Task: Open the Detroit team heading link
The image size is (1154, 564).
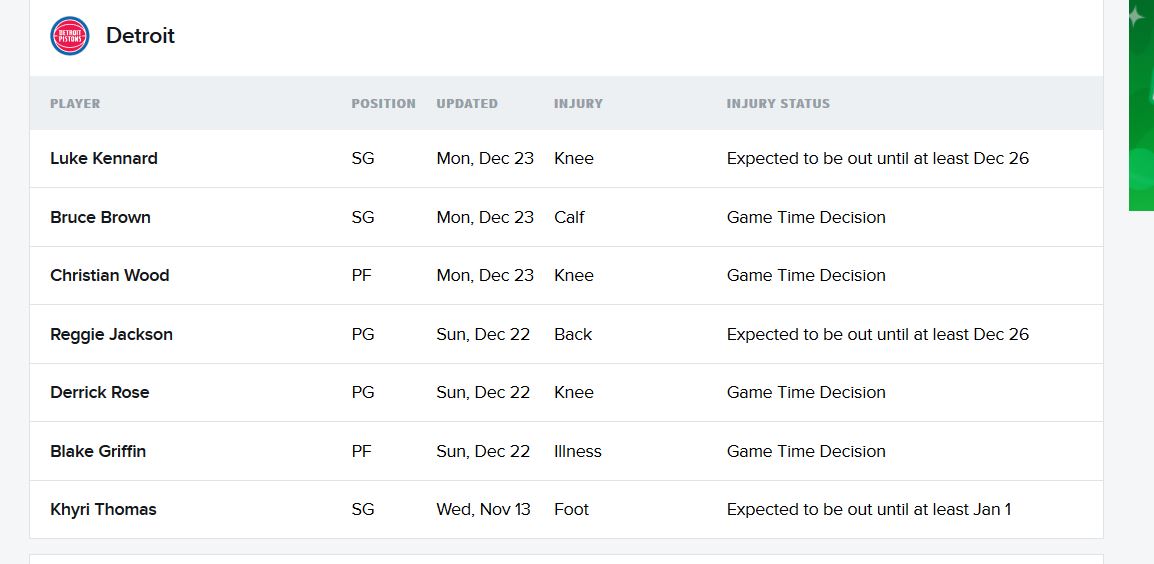Action: (x=140, y=36)
